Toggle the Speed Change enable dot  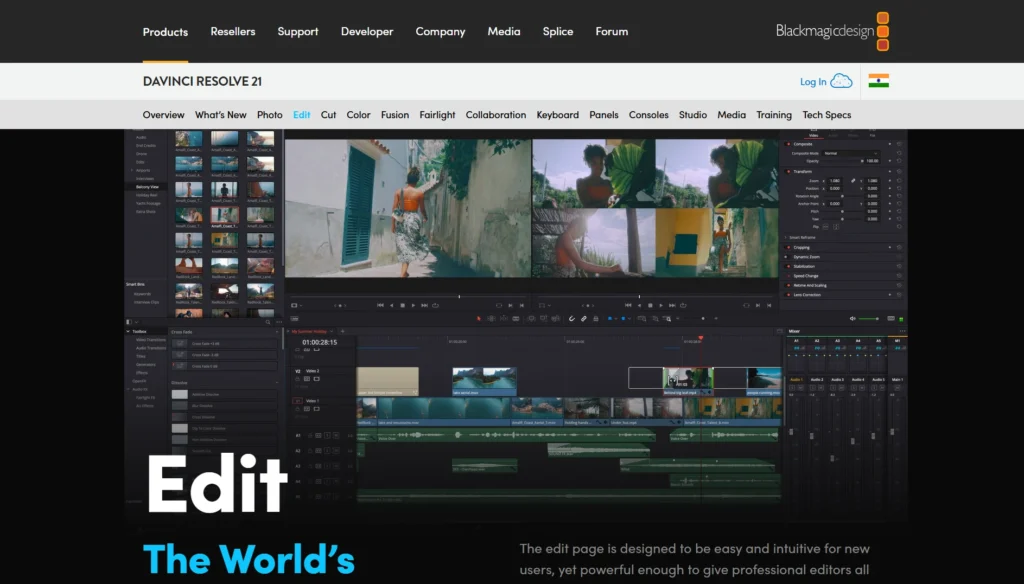point(788,276)
